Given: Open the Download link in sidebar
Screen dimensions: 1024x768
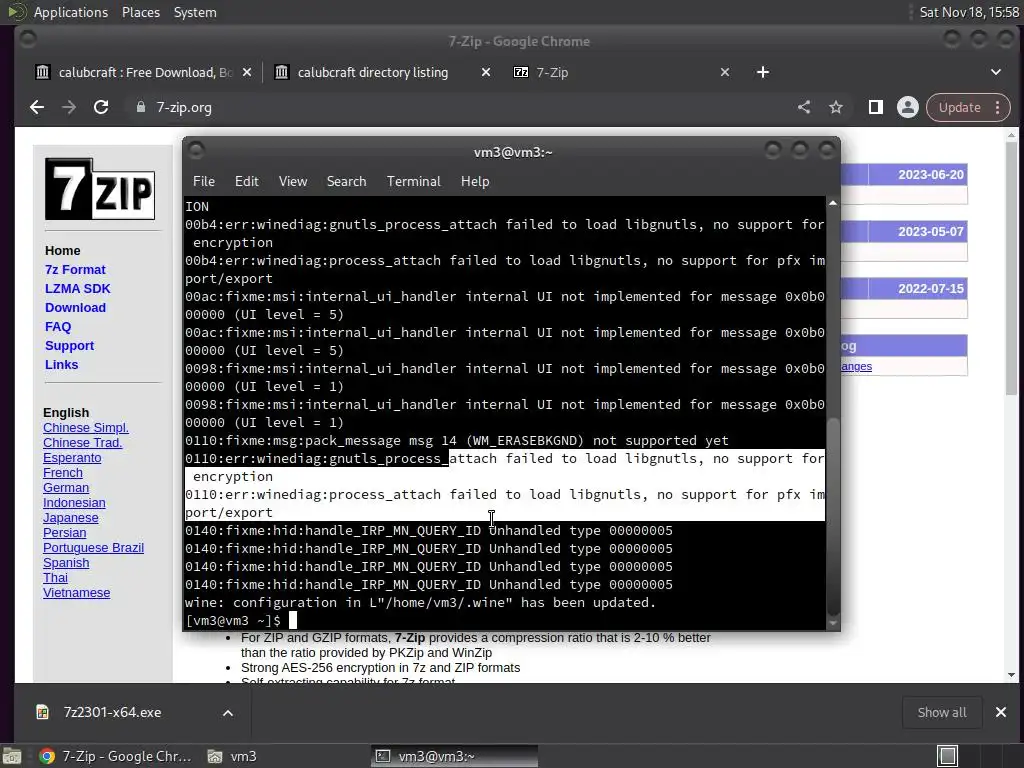Looking at the screenshot, I should [x=75, y=307].
